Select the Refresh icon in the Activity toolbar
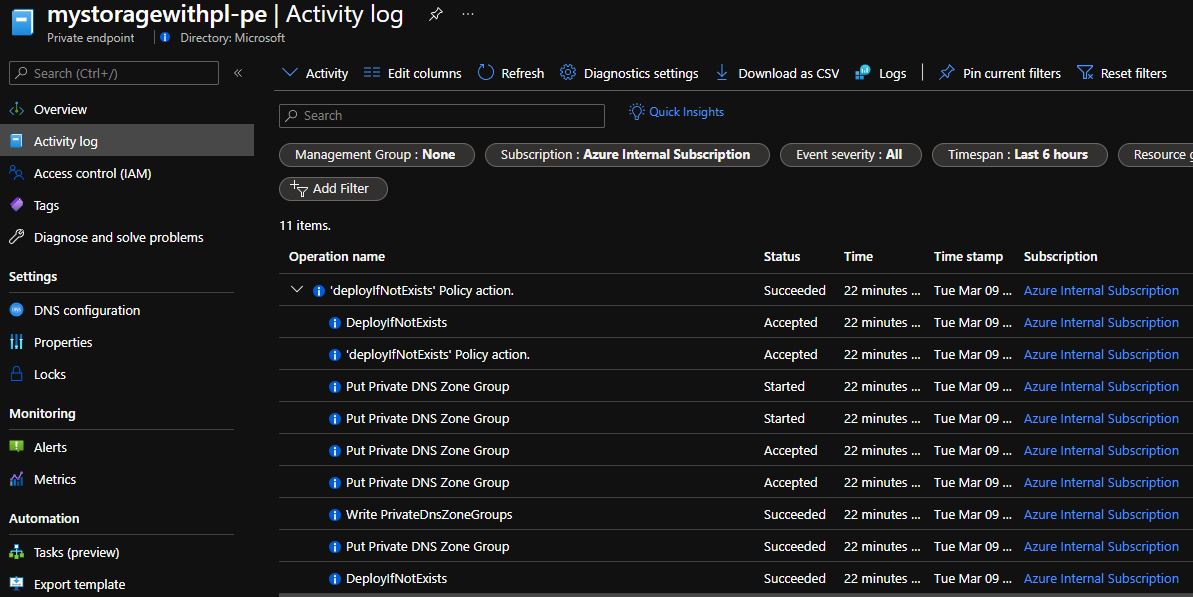 click(484, 72)
